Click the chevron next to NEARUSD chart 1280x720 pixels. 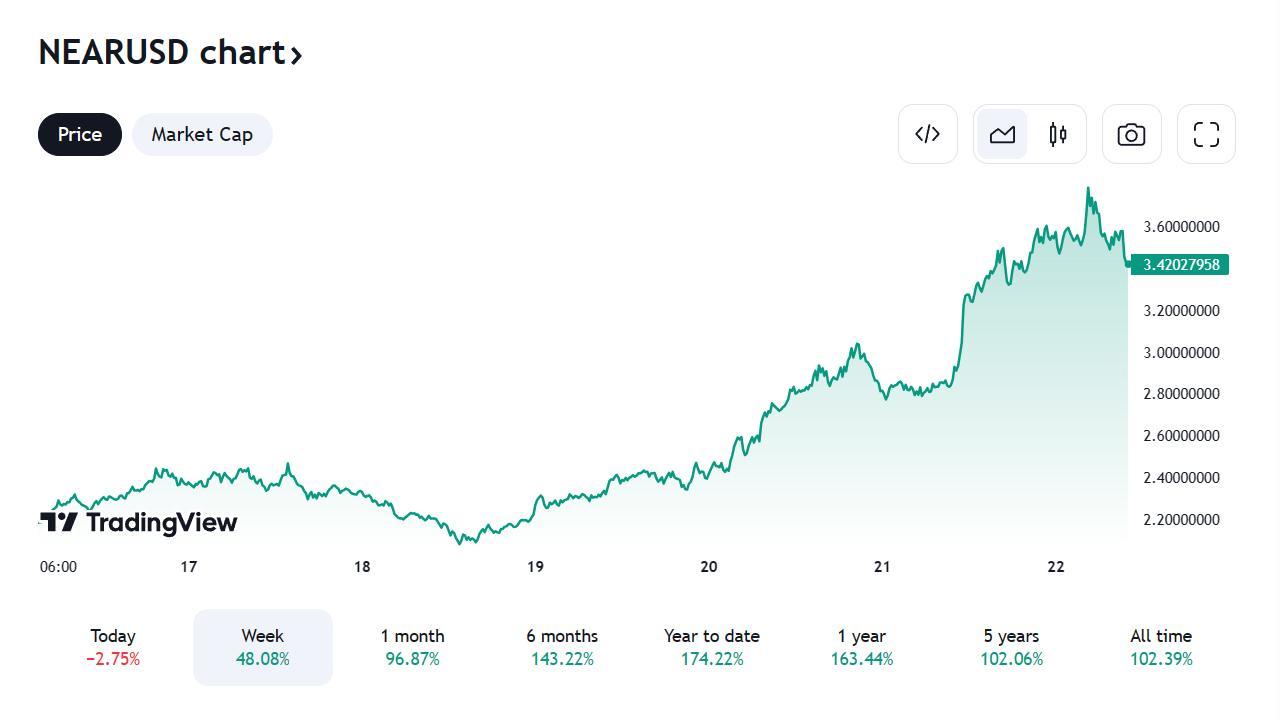point(296,54)
